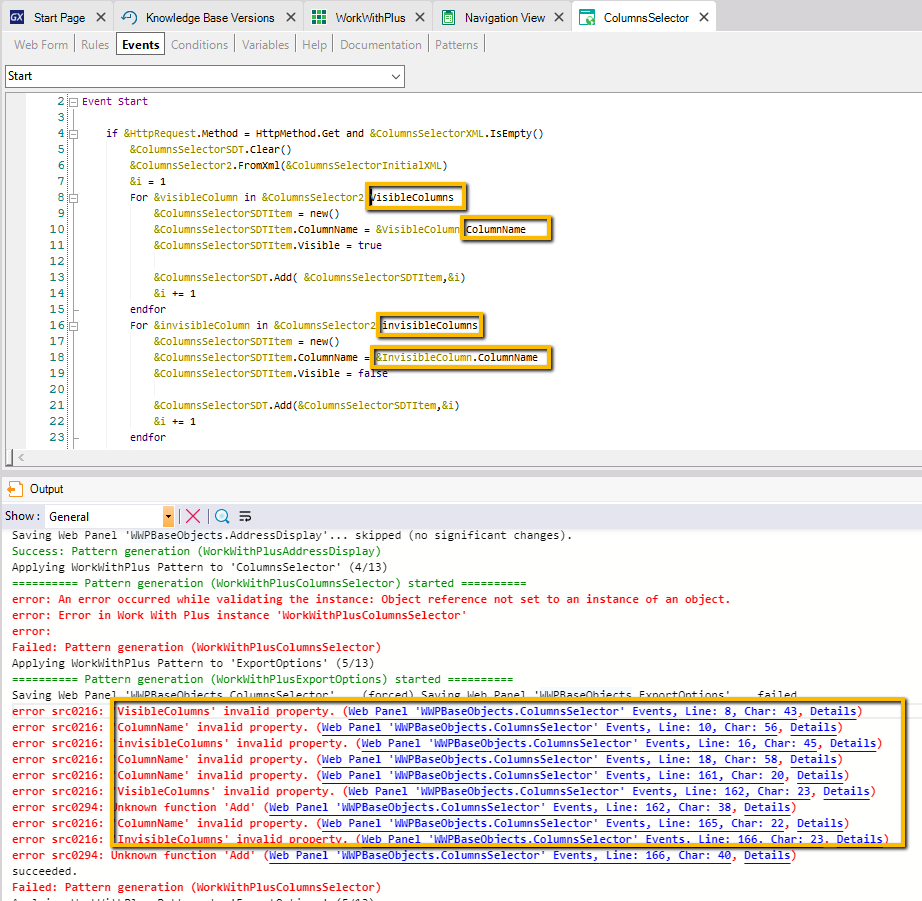Click the GX Start Page icon
This screenshot has height=901, width=922.
17,17
